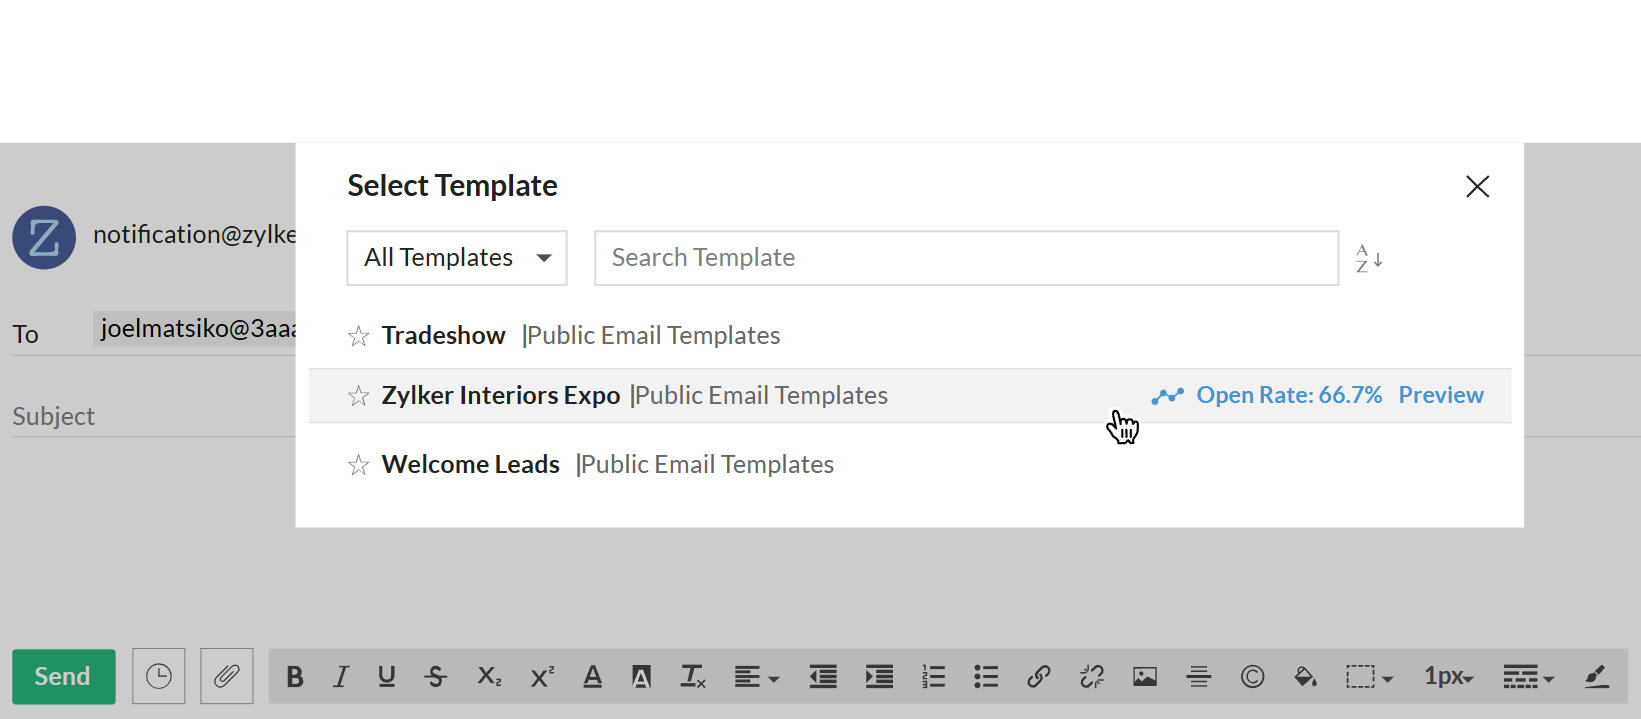The width and height of the screenshot is (1641, 719).
Task: Apply italic text formatting
Action: tap(341, 677)
